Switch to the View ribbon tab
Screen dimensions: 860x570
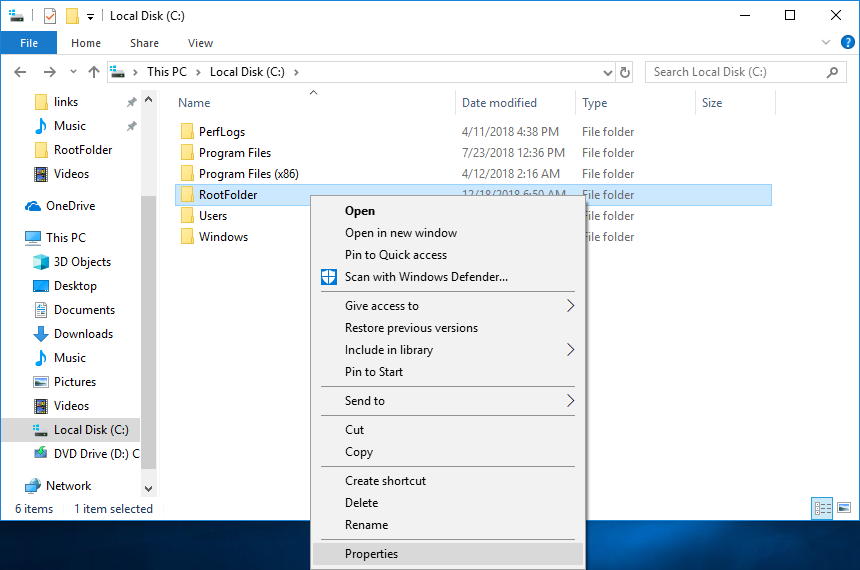[x=200, y=43]
